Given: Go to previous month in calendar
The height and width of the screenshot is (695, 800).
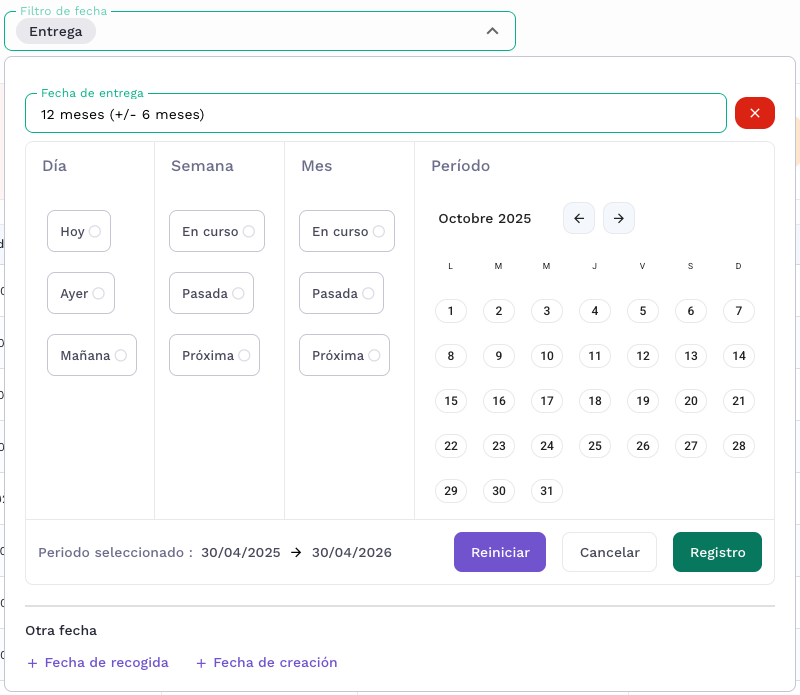Looking at the screenshot, I should tap(579, 218).
